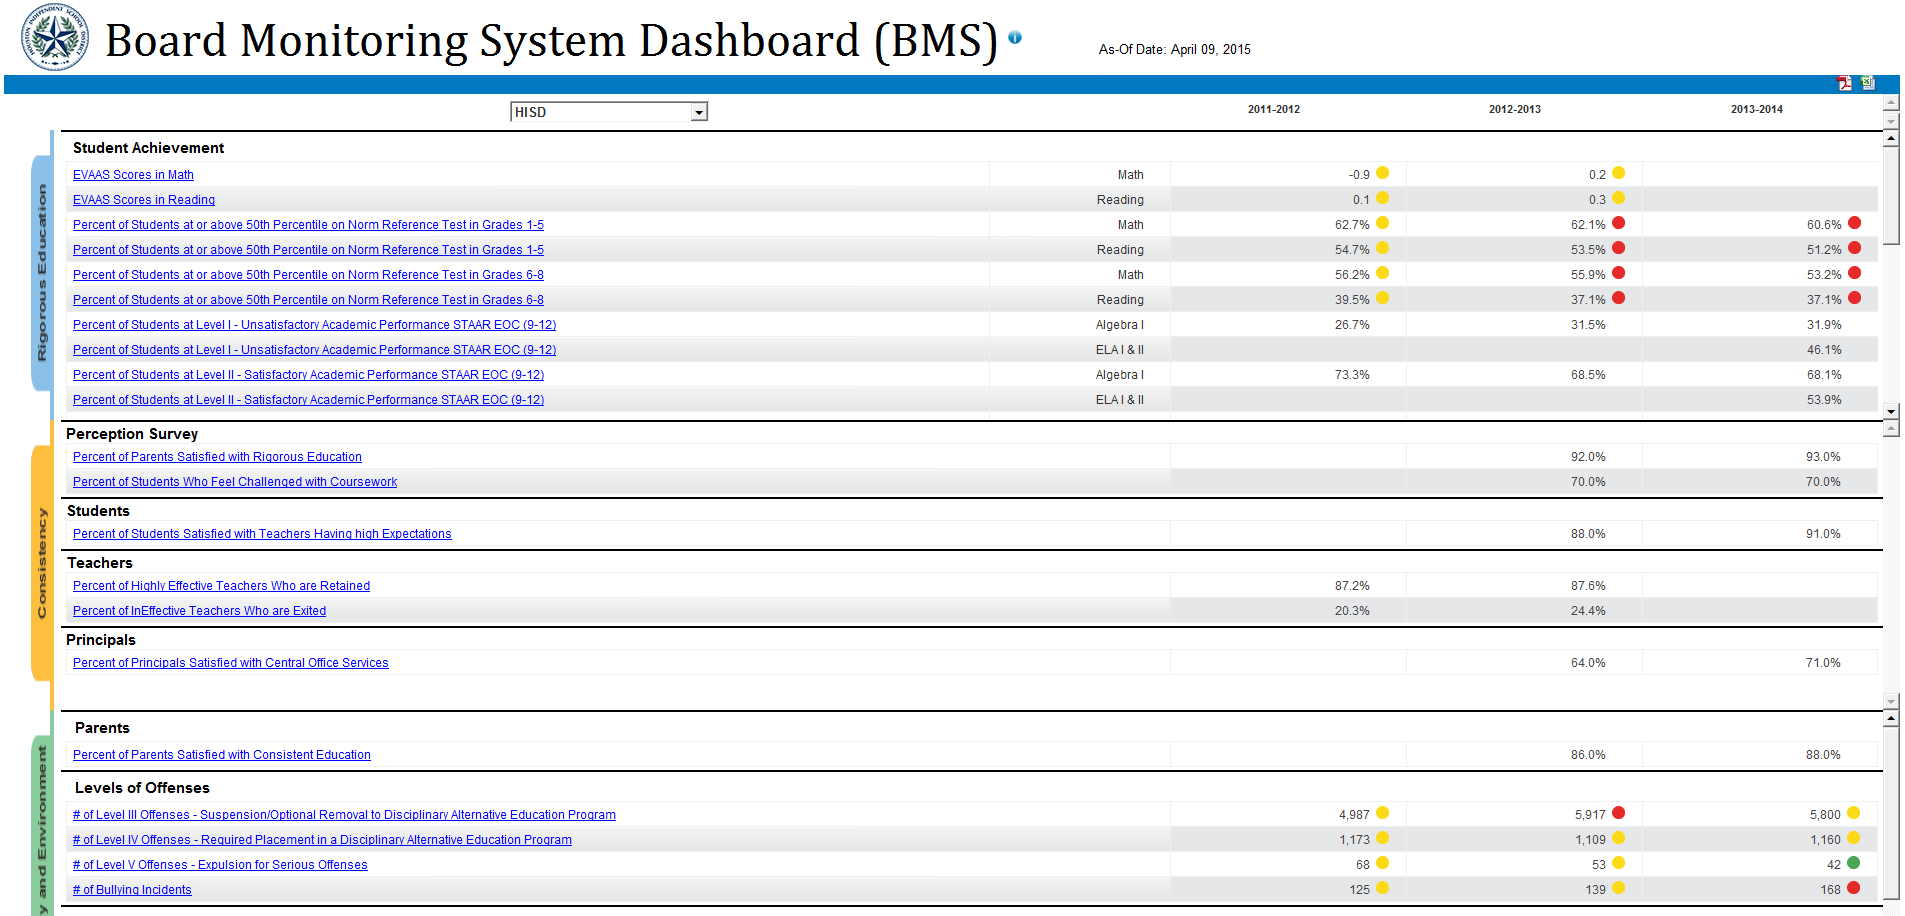Click the 87.6% teachers retained value

point(1588,586)
